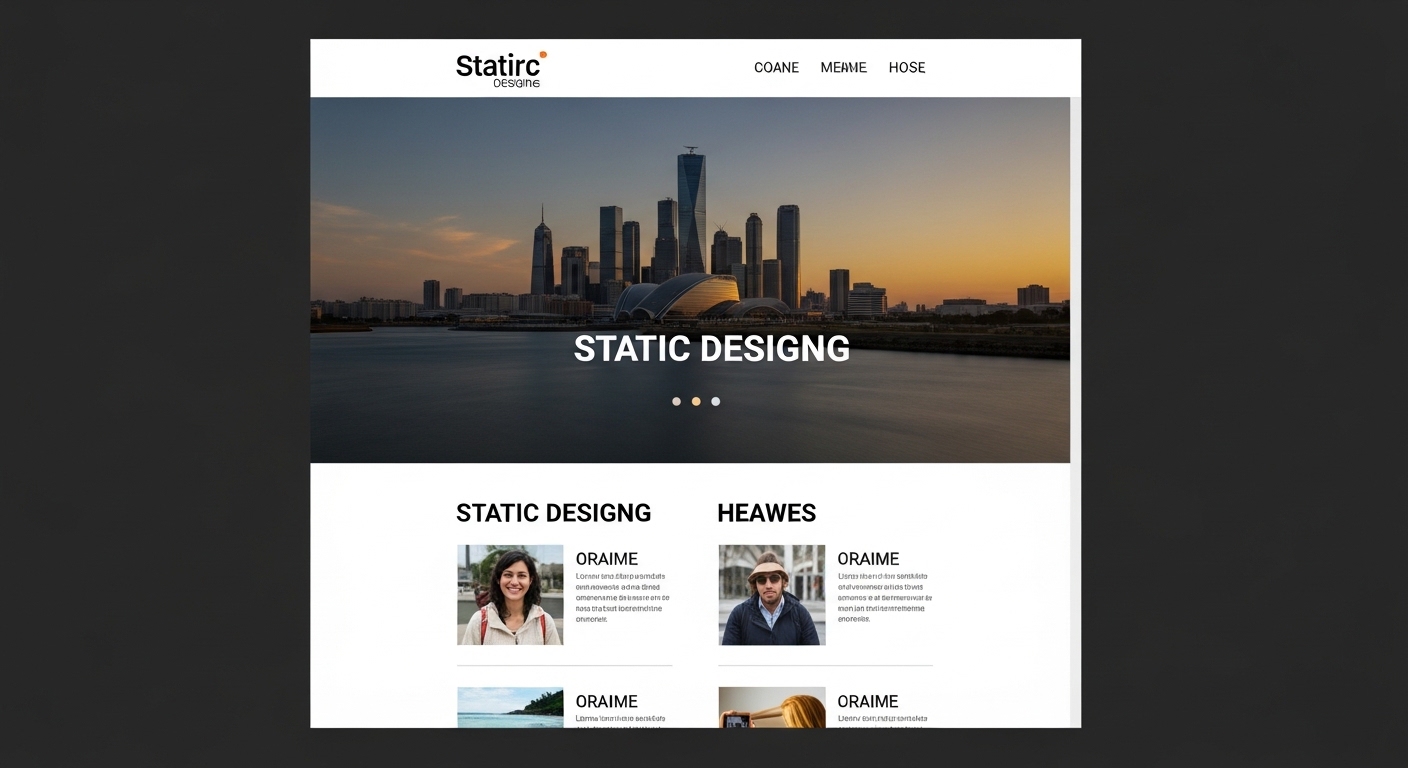
Task: Switch to the third carousel slide dot
Action: (x=715, y=401)
